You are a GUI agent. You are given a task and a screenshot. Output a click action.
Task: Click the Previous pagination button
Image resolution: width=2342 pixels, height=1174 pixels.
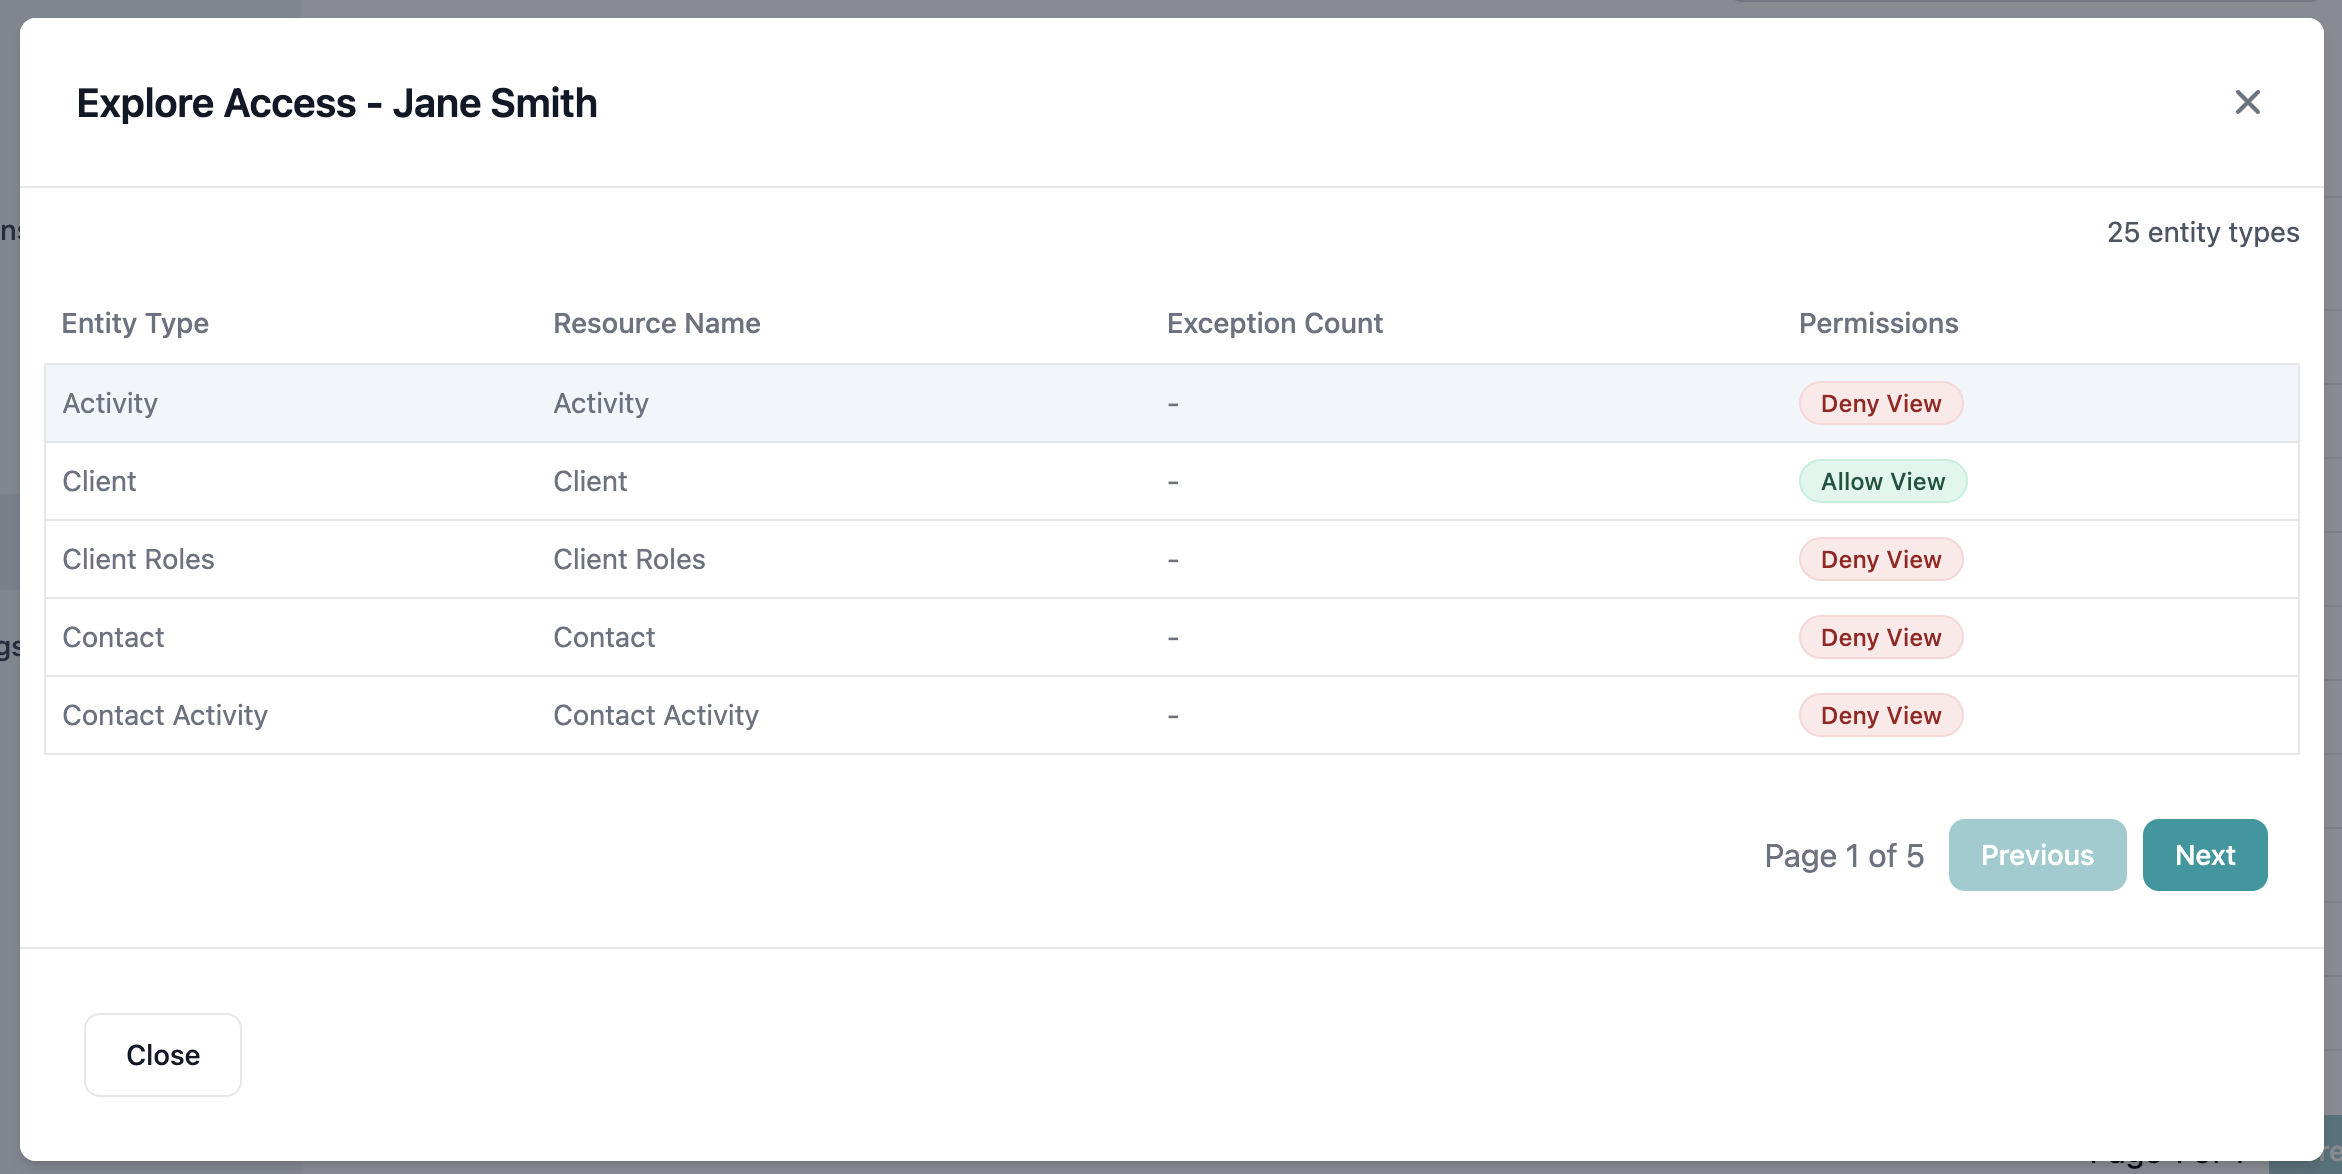coord(2037,855)
